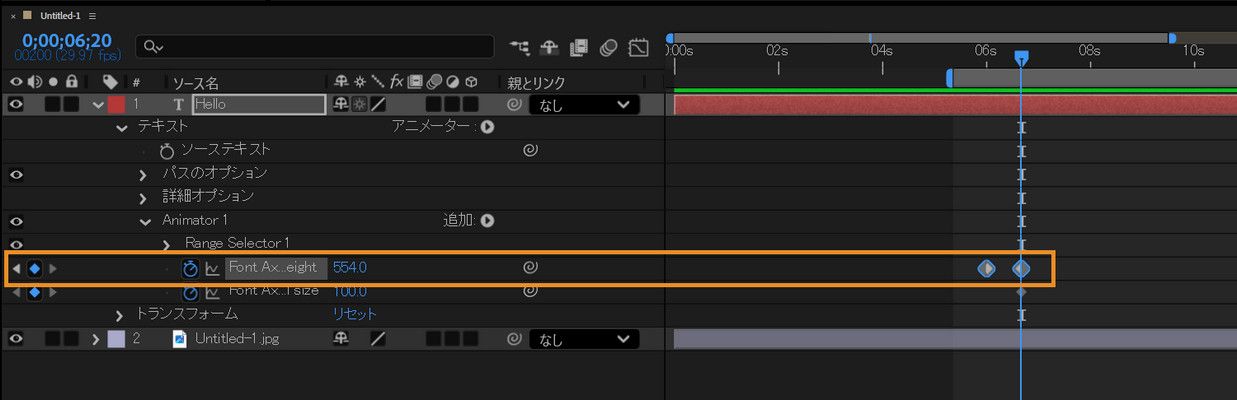The image size is (1237, 400).
Task: Click parent pick whip for Untitled-1.jpg layer
Action: tap(515, 339)
